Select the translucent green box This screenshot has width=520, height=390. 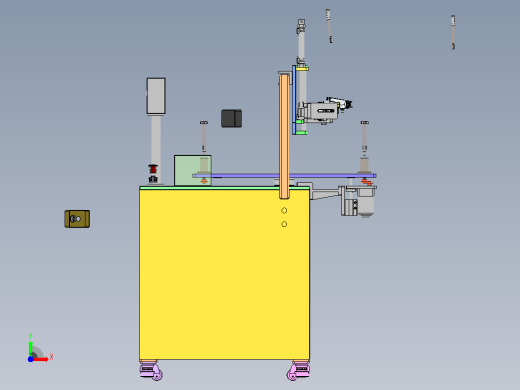193,170
